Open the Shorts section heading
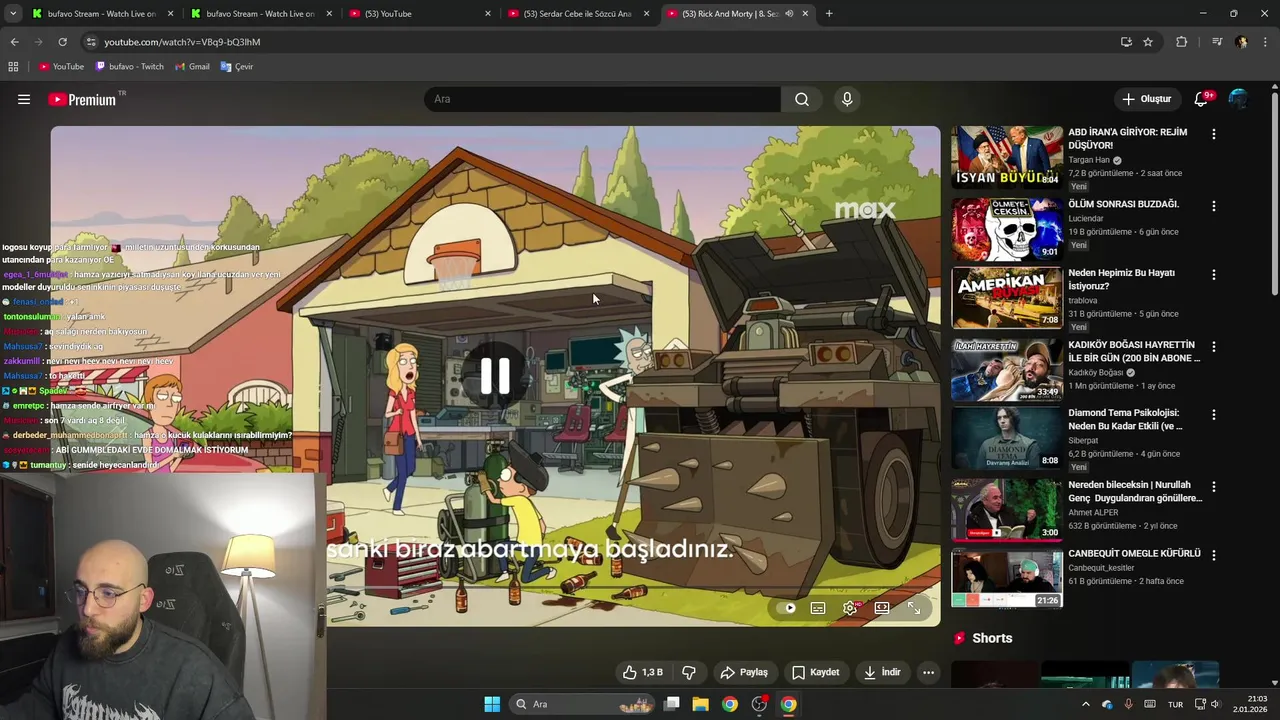 click(992, 638)
